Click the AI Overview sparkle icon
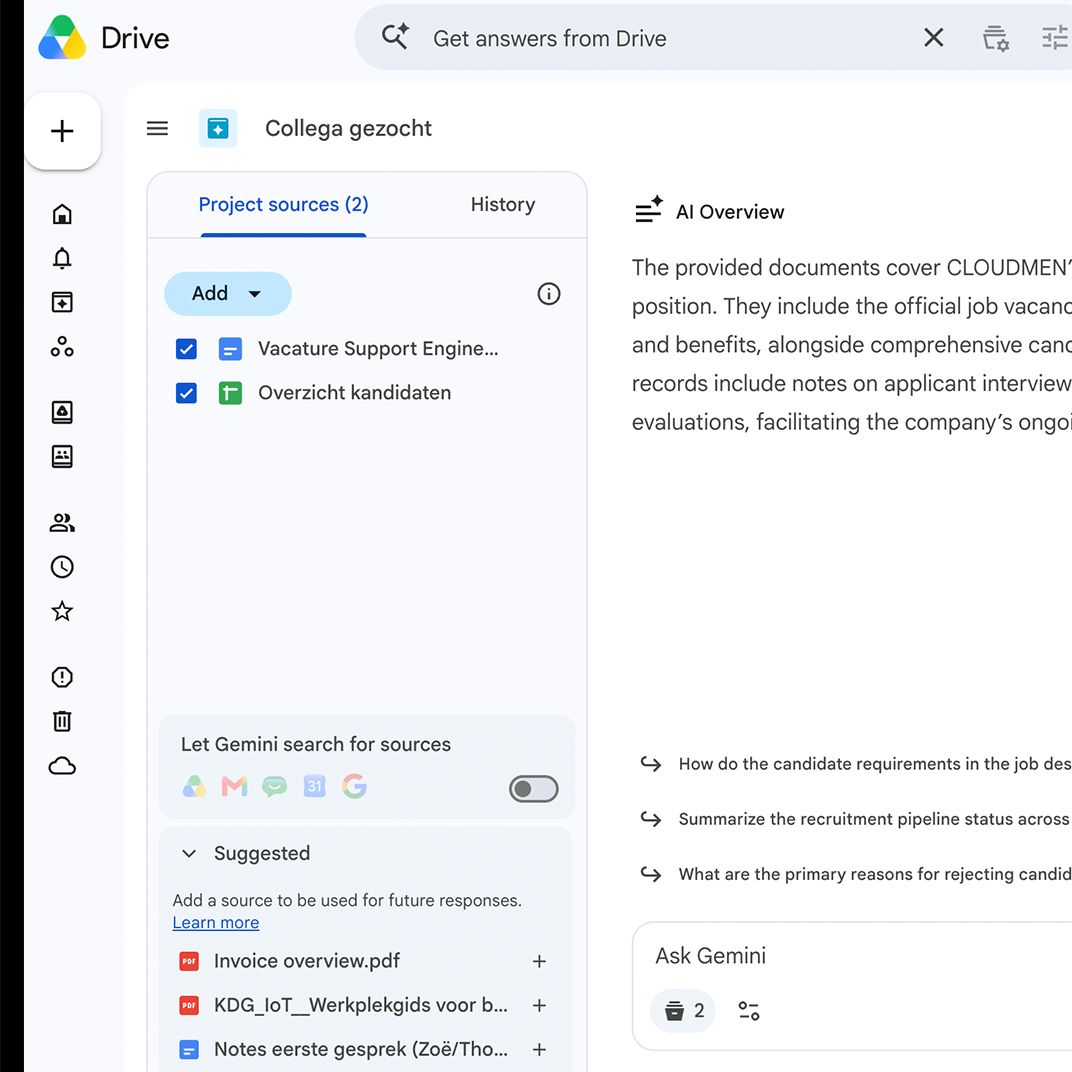The image size is (1072, 1072). (x=648, y=210)
